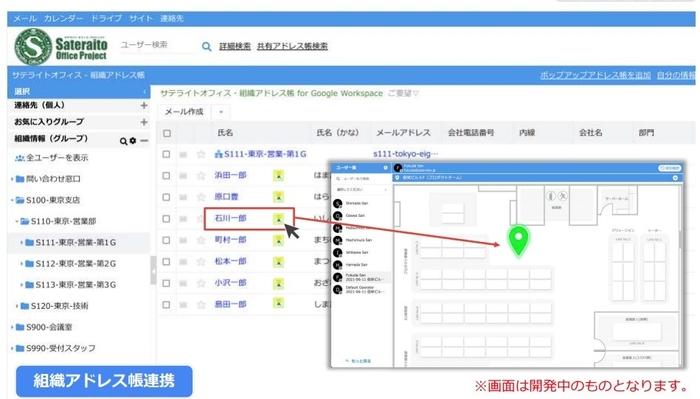The image size is (700, 399).
Task: Expand the S120-東京-技術 tree node
Action: [x=17, y=306]
